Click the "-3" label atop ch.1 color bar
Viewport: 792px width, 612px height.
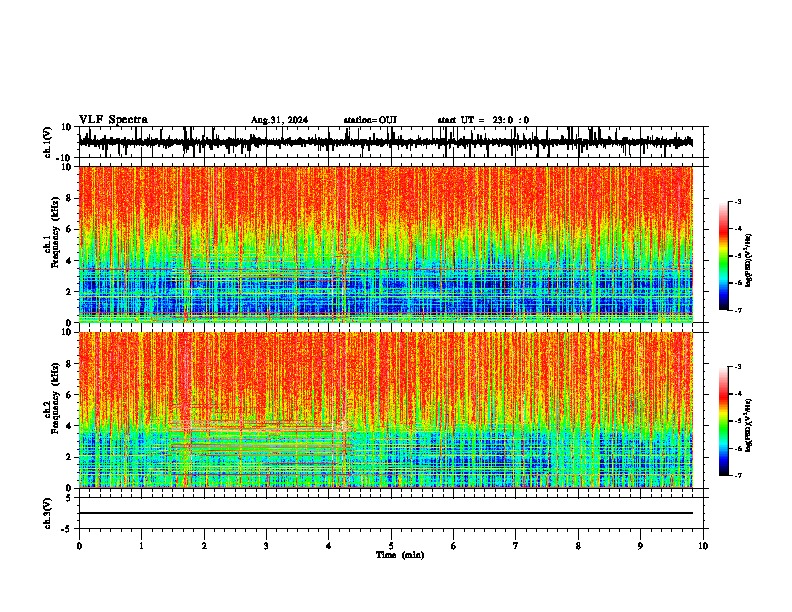click(738, 201)
